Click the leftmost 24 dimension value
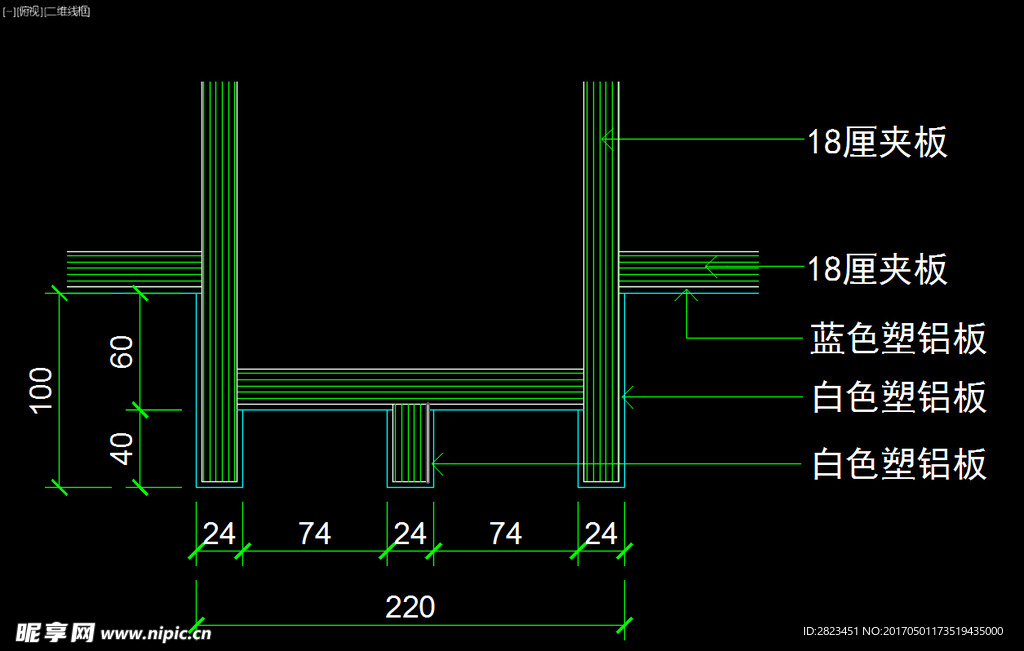Viewport: 1024px width, 651px height. click(219, 534)
